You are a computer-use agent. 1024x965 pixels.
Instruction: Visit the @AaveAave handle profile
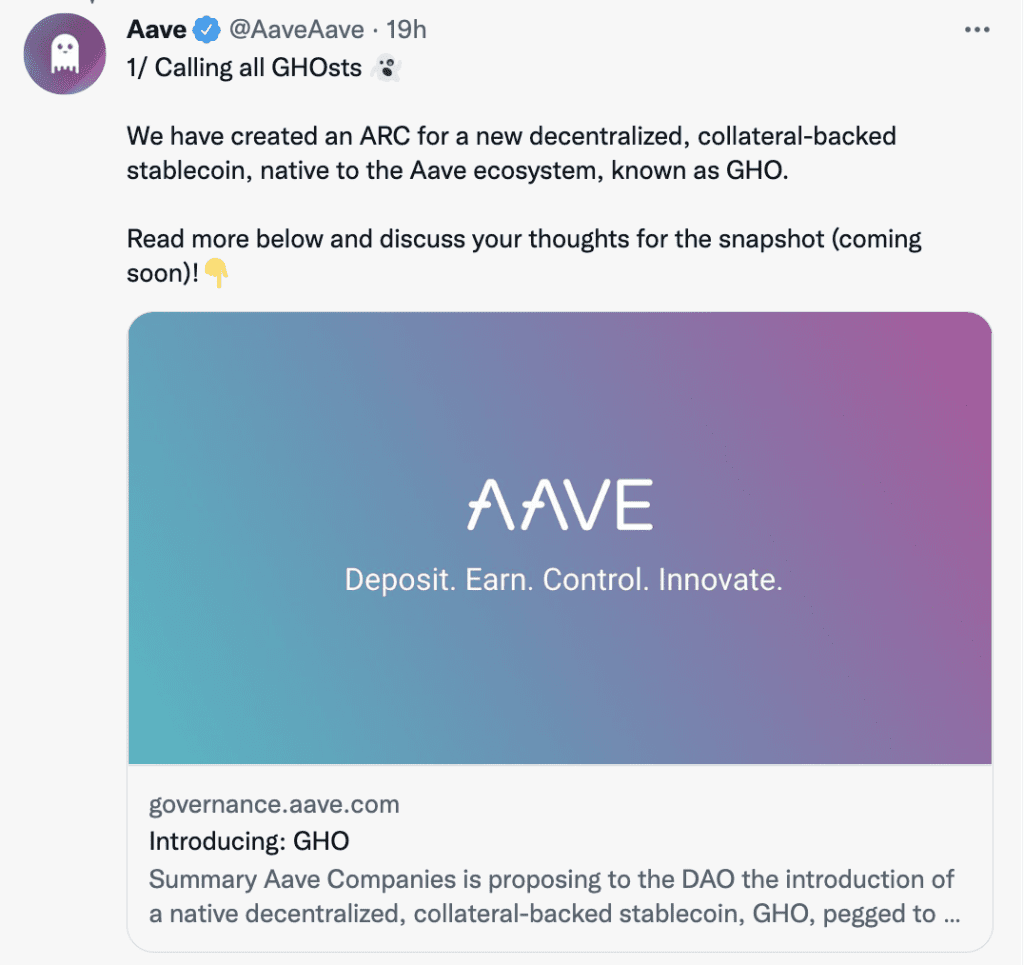point(296,30)
